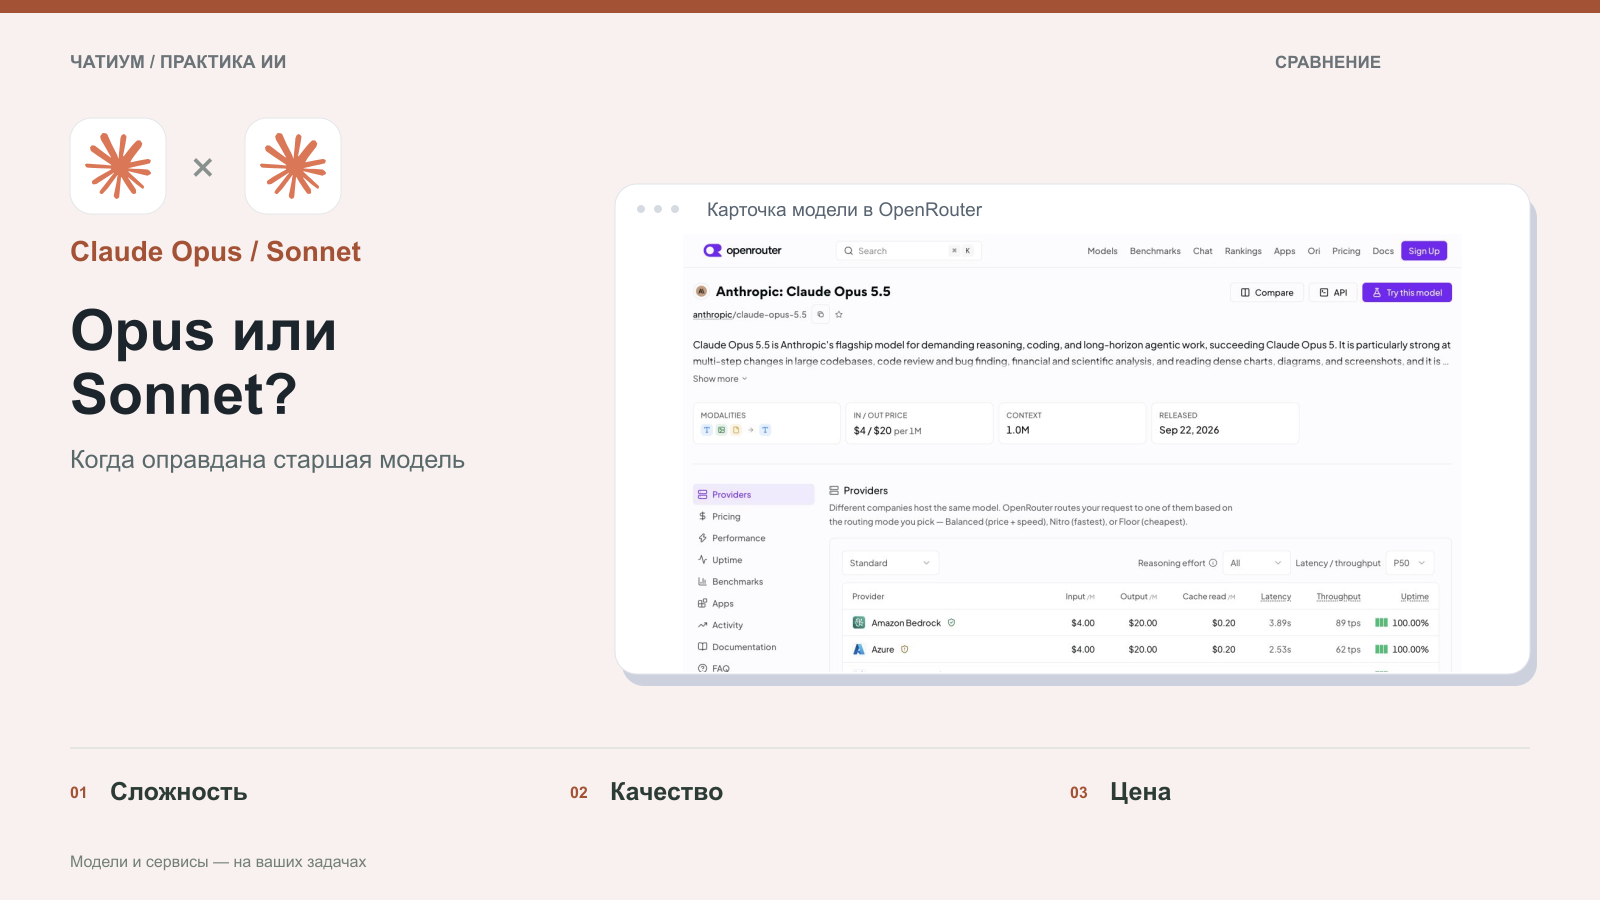Screen dimensions: 1600x900
Task: Click the Anthropic avatar beside the model title
Action: pyautogui.click(x=701, y=292)
